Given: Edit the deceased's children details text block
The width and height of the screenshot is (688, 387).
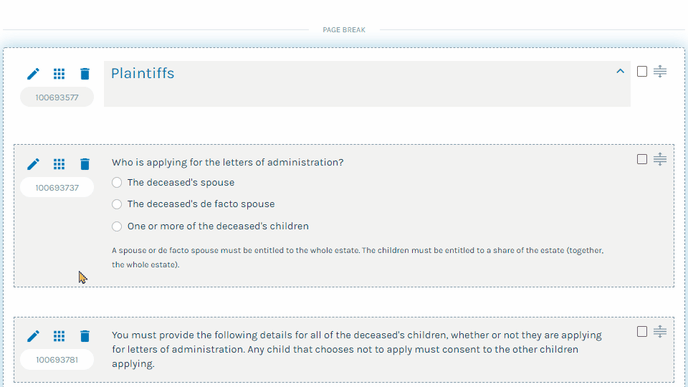Looking at the screenshot, I should 33,336.
